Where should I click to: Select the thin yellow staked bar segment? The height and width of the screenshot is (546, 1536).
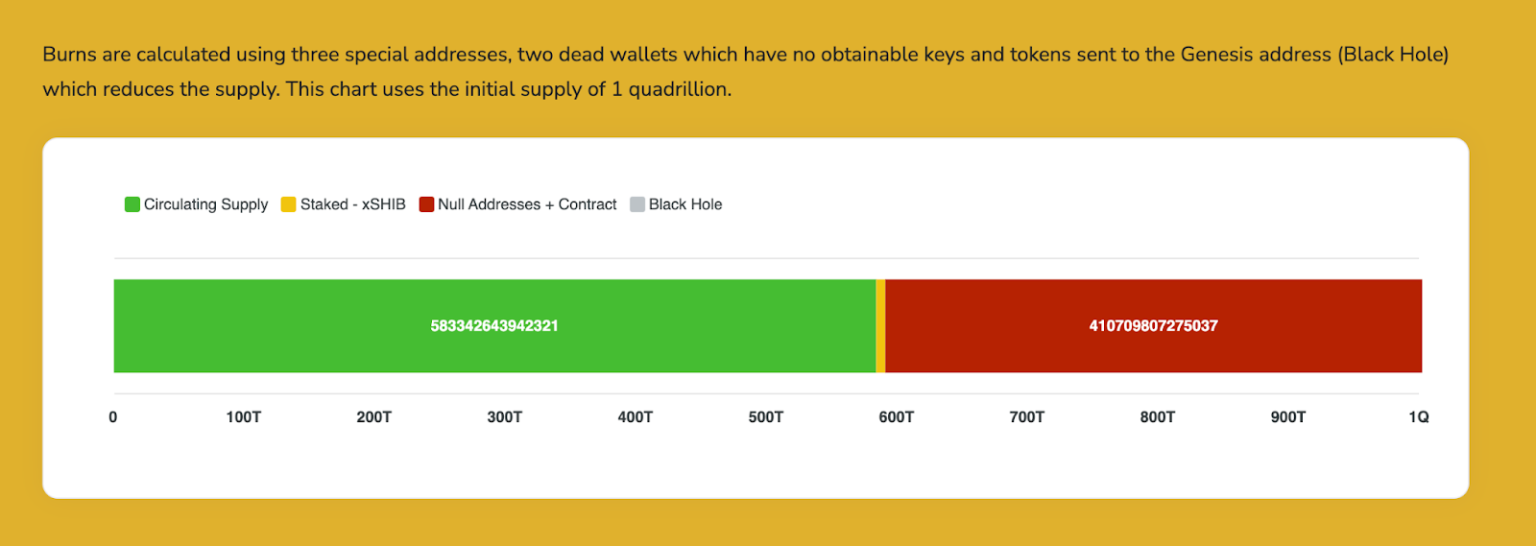pyautogui.click(x=880, y=326)
